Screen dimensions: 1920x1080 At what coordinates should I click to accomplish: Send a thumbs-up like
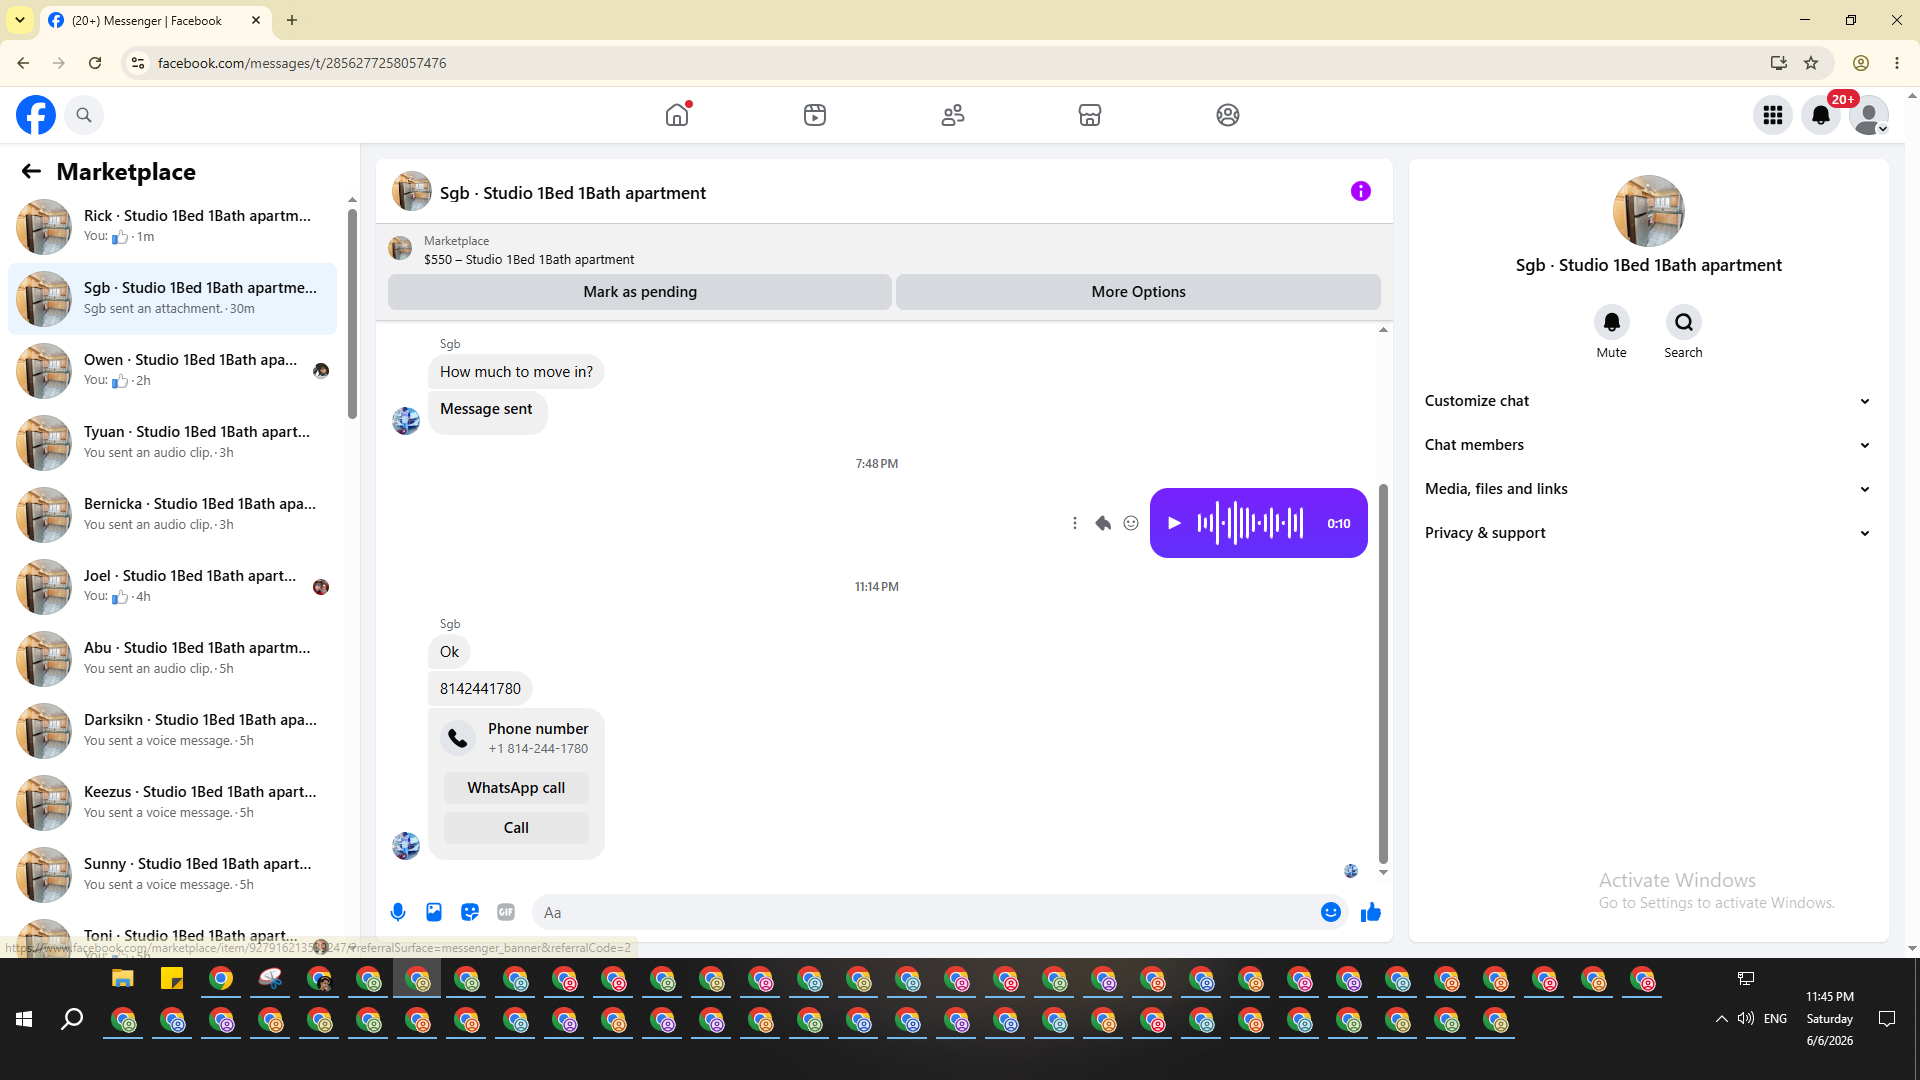tap(1371, 912)
